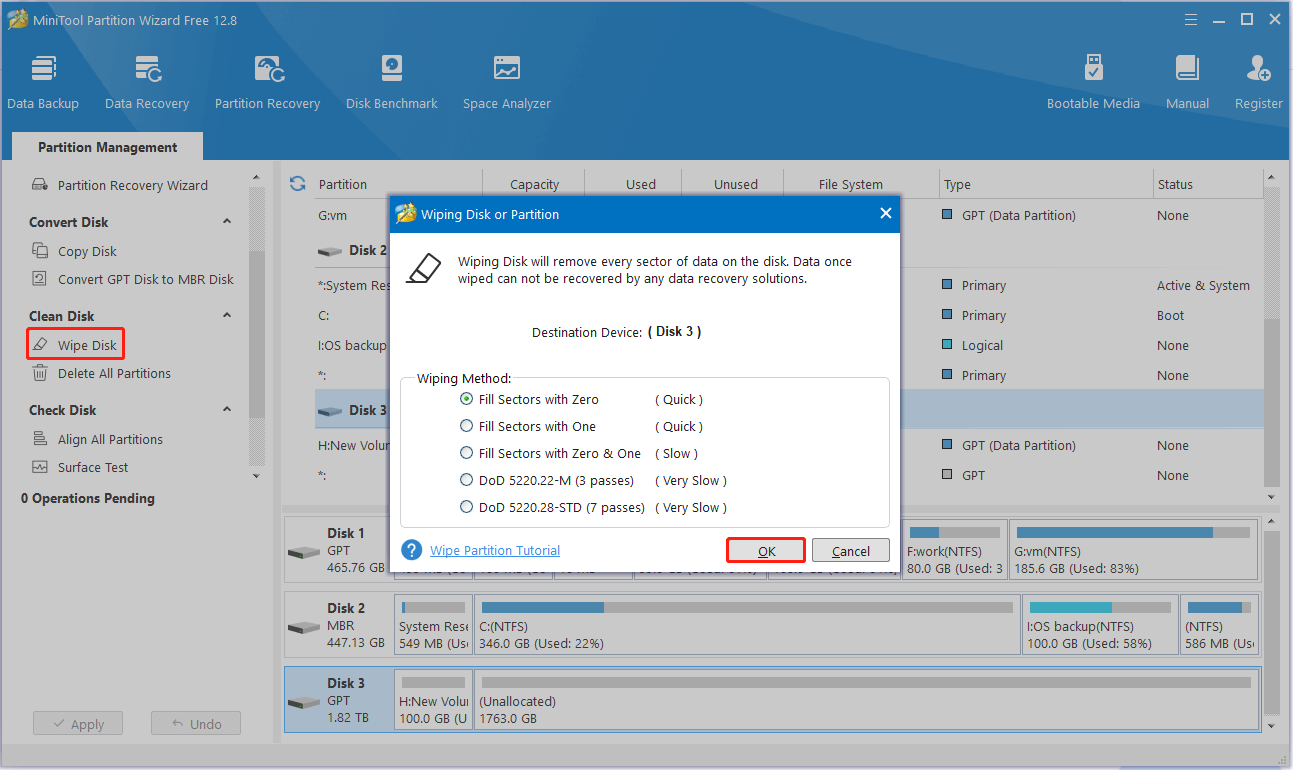
Task: Close the Wiping Disk or Partition dialog
Action: pyautogui.click(x=885, y=214)
